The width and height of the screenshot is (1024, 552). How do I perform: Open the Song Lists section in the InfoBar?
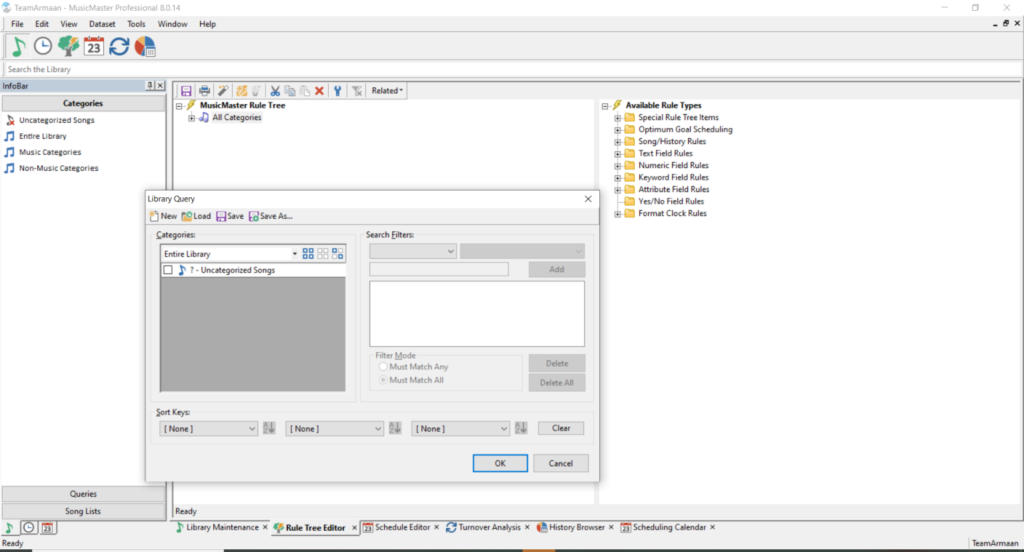(x=83, y=511)
